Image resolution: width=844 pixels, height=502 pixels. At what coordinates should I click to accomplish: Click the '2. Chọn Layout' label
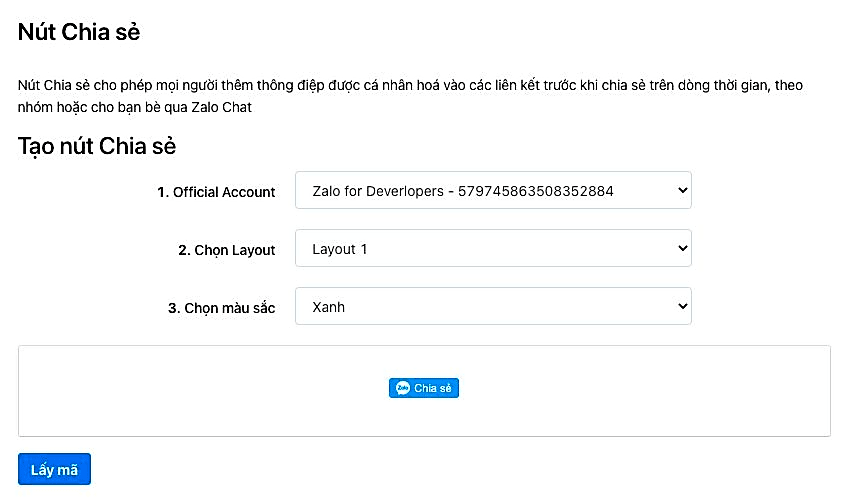pos(227,250)
